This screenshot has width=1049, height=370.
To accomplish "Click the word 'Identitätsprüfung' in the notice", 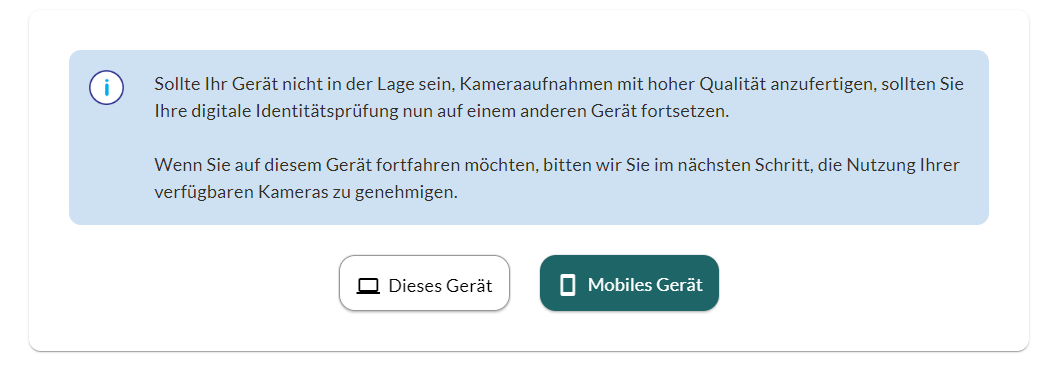I will click(x=318, y=111).
